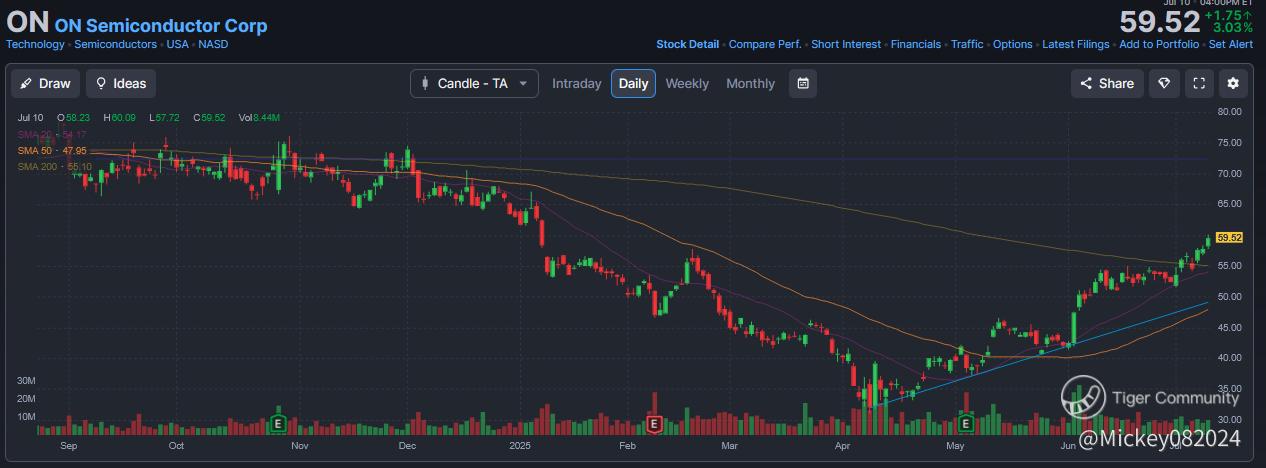Toggle fullscreen chart view

pos(1199,83)
